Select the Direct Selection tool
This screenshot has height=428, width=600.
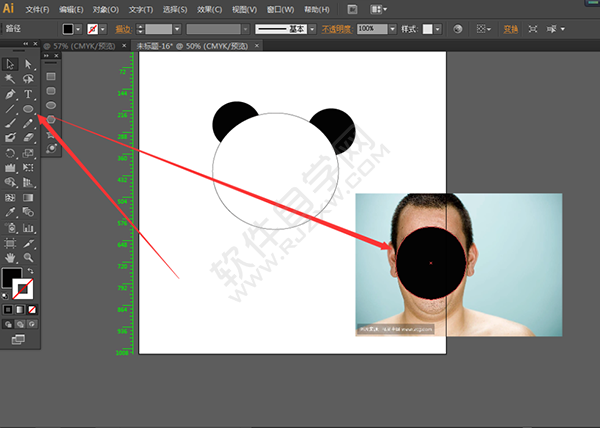28,63
